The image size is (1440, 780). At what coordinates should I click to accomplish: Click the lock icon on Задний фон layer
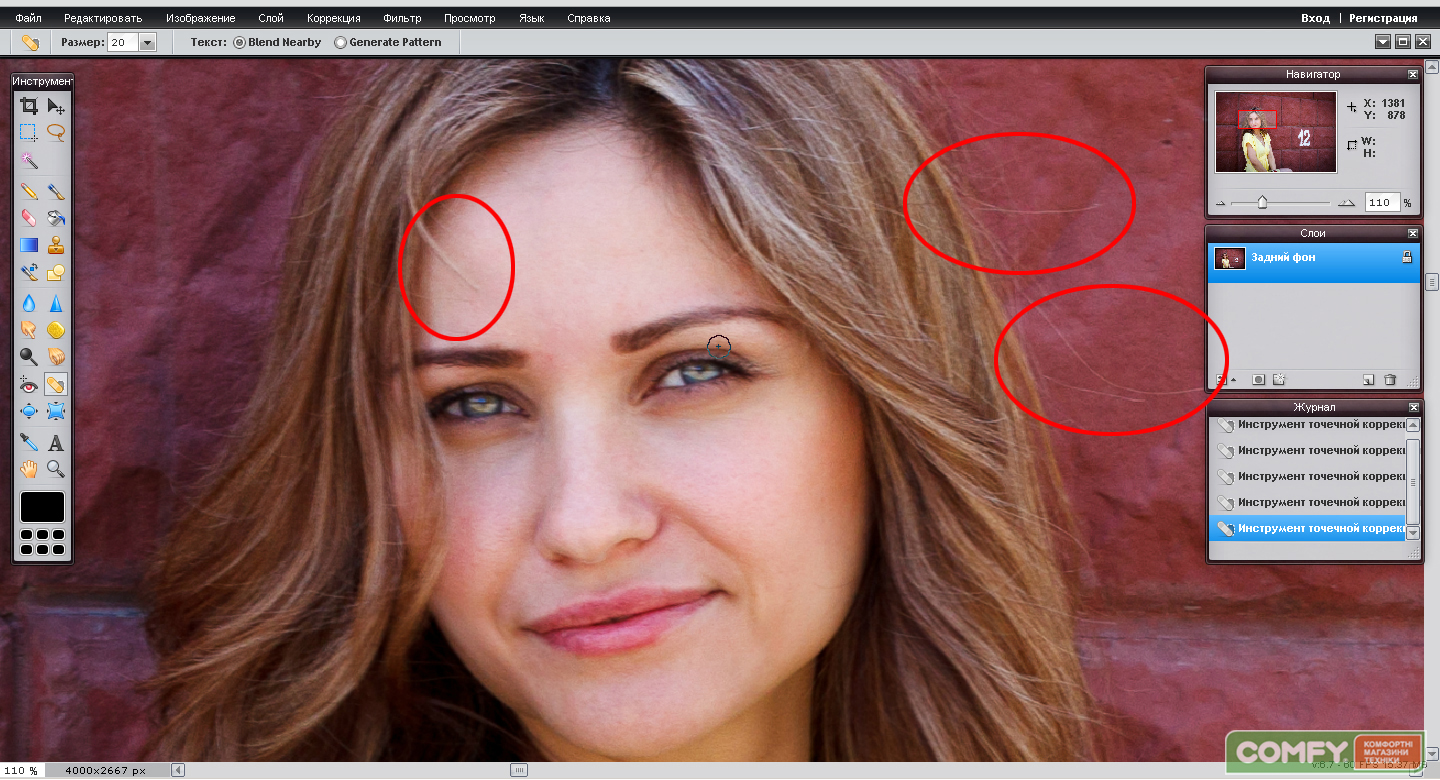tap(1407, 258)
